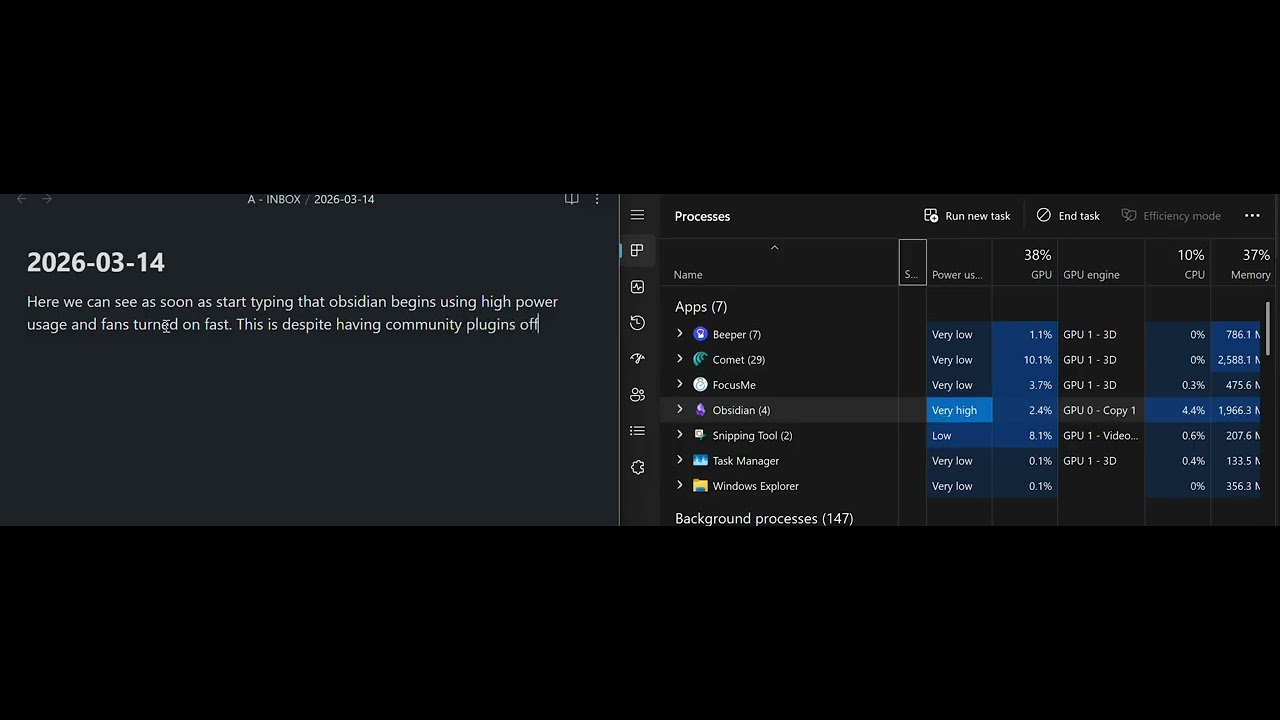Viewport: 1280px width, 720px height.
Task: Click the 2026-03-14 note heading
Action: 96,262
